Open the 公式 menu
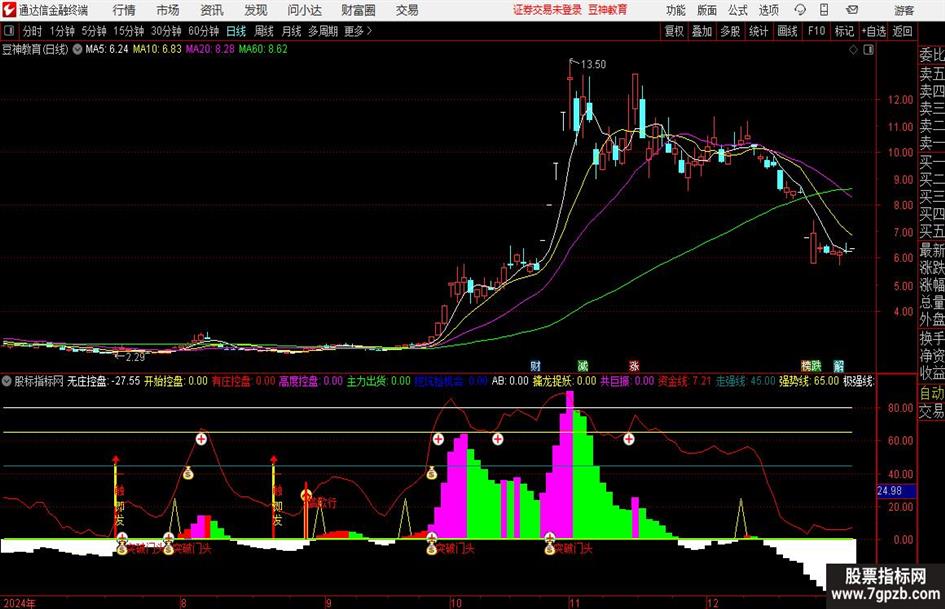Screen dimensions: 945x609 point(738,10)
